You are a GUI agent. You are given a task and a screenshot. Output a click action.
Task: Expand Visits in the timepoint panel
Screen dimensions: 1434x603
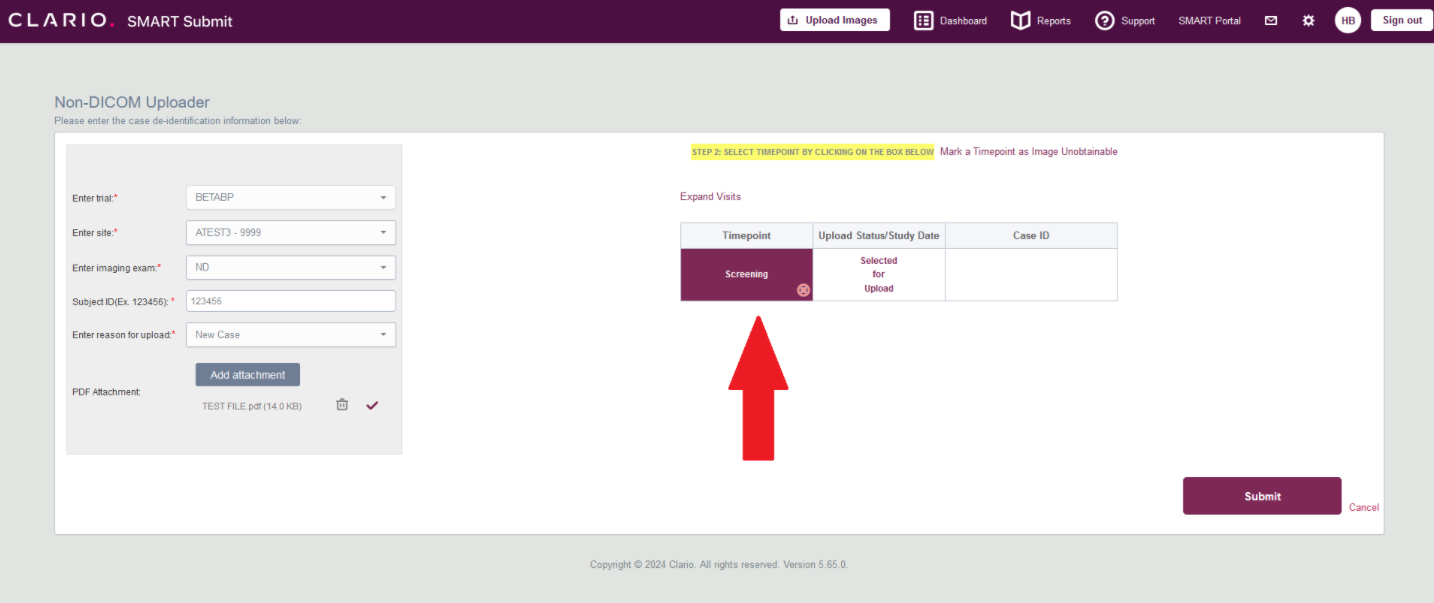point(710,196)
